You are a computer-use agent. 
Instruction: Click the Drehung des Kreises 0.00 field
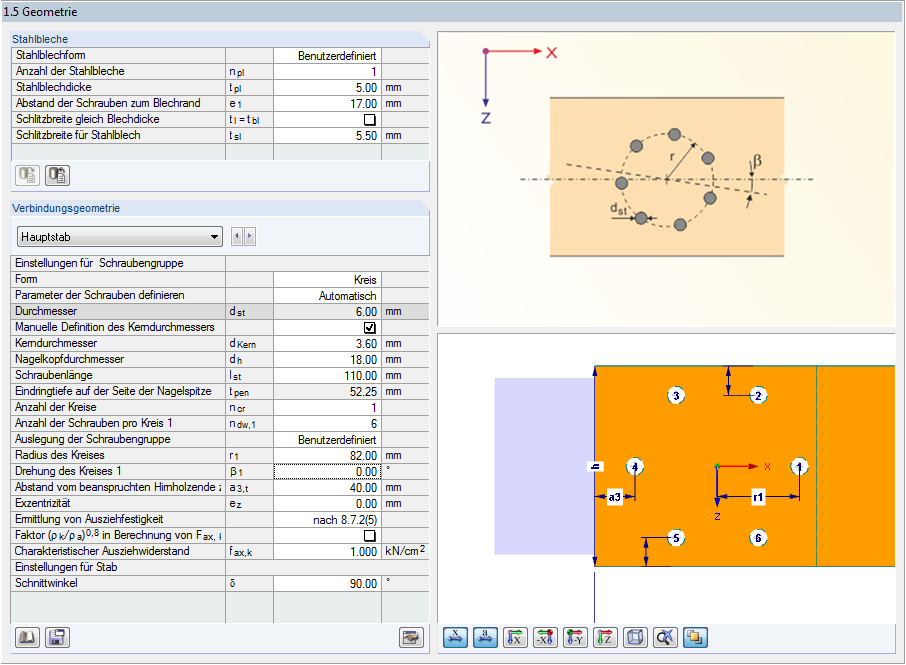(x=327, y=471)
